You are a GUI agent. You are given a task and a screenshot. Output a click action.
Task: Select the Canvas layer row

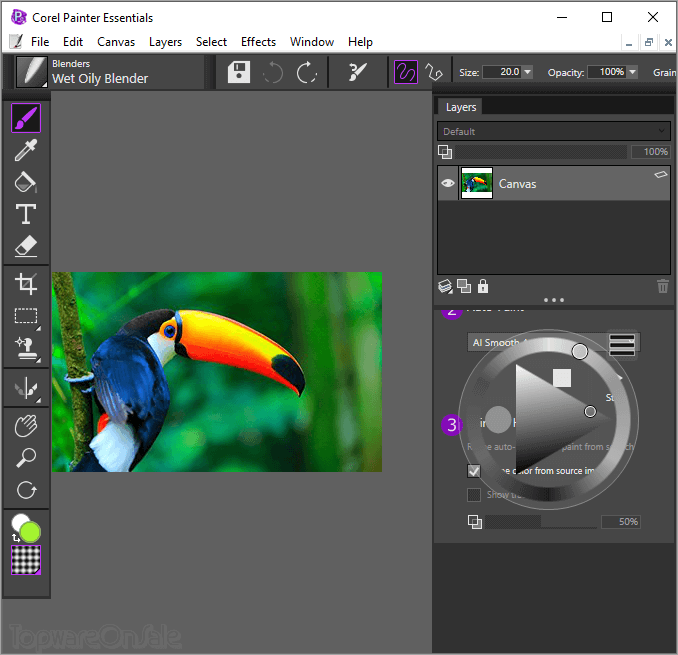(x=554, y=183)
